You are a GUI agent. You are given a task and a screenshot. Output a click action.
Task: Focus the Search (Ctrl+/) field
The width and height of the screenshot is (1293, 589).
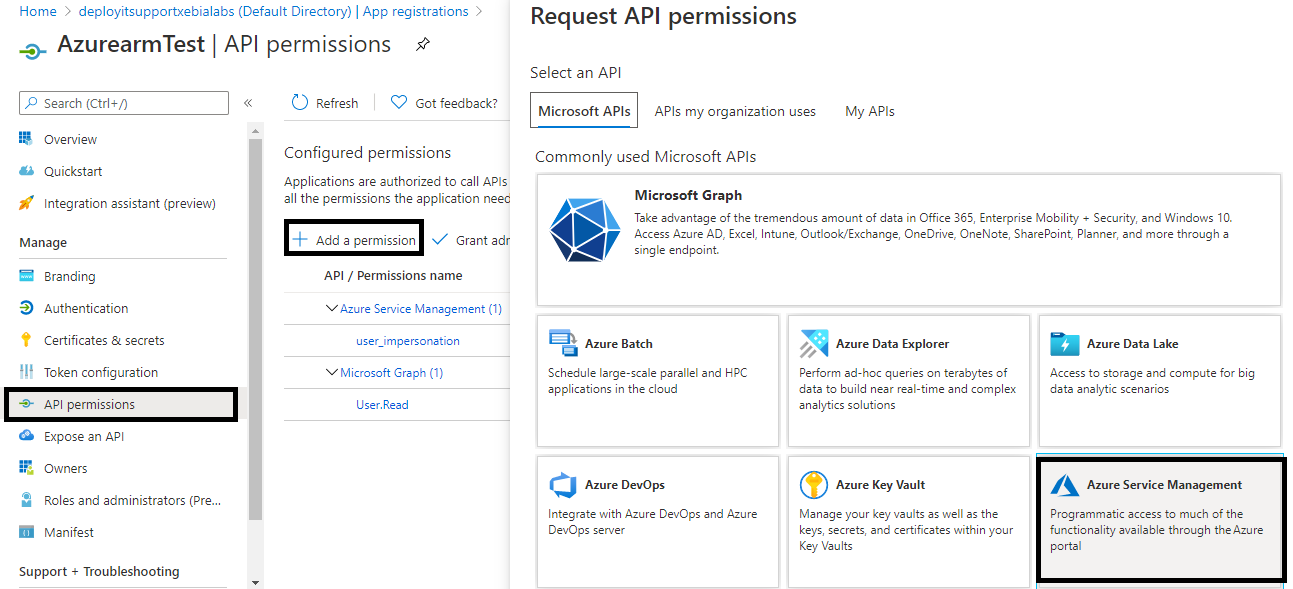[124, 103]
